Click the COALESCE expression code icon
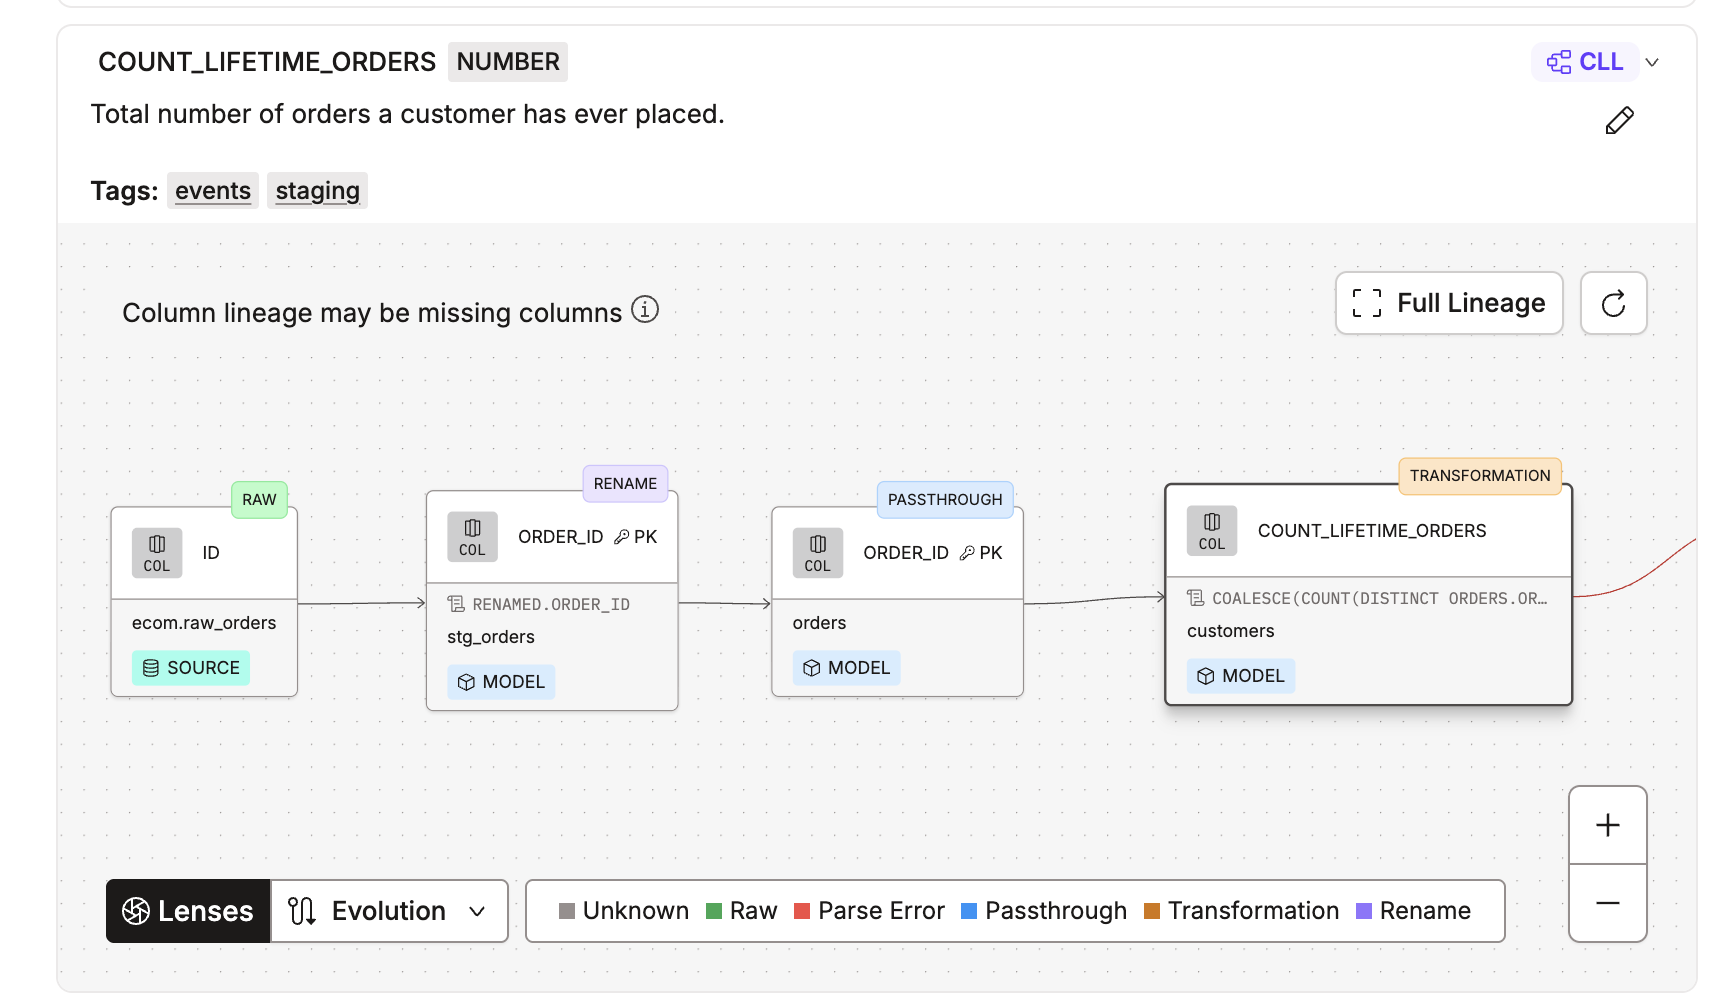 (x=1195, y=598)
